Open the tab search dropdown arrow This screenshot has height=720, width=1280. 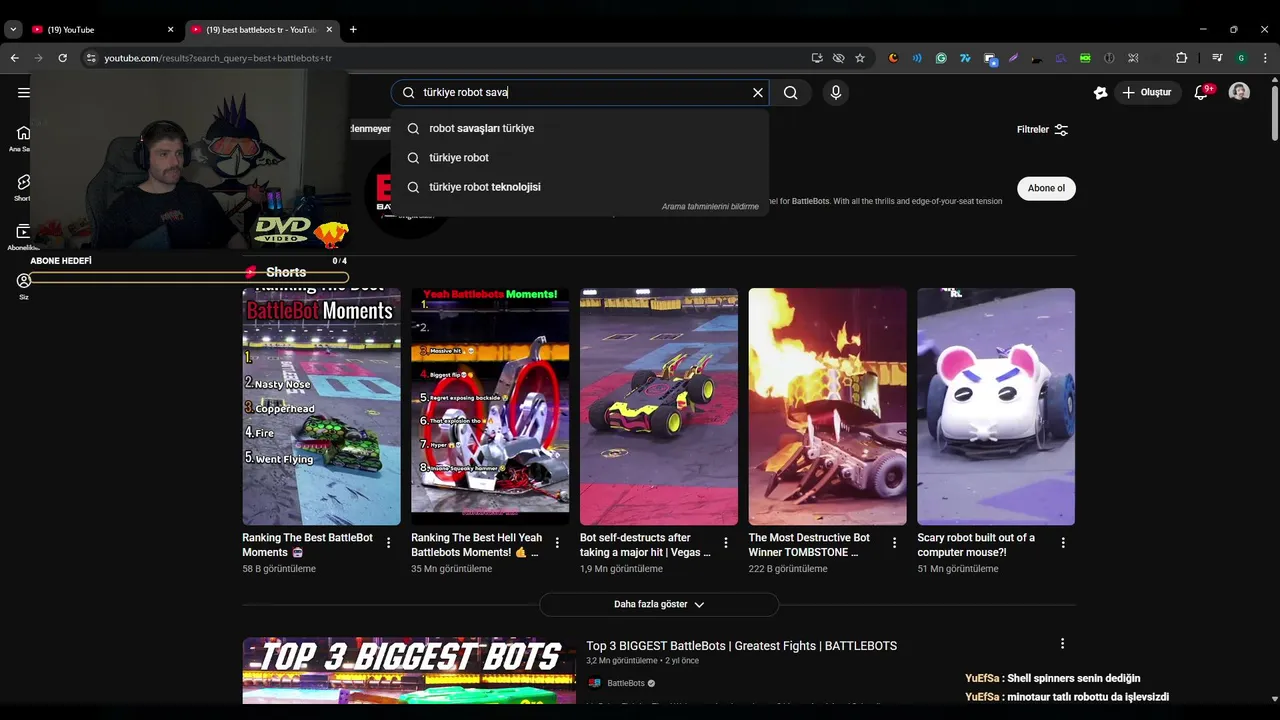(13, 29)
